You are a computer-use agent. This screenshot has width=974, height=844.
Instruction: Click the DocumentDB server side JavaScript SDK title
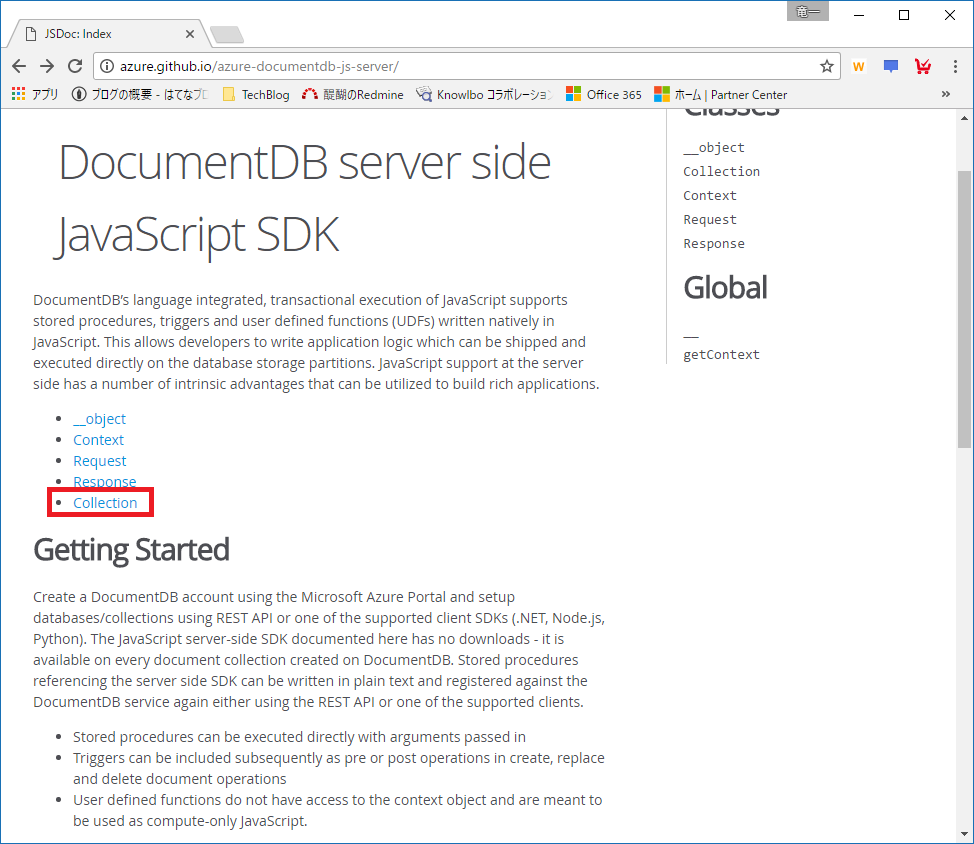[304, 199]
